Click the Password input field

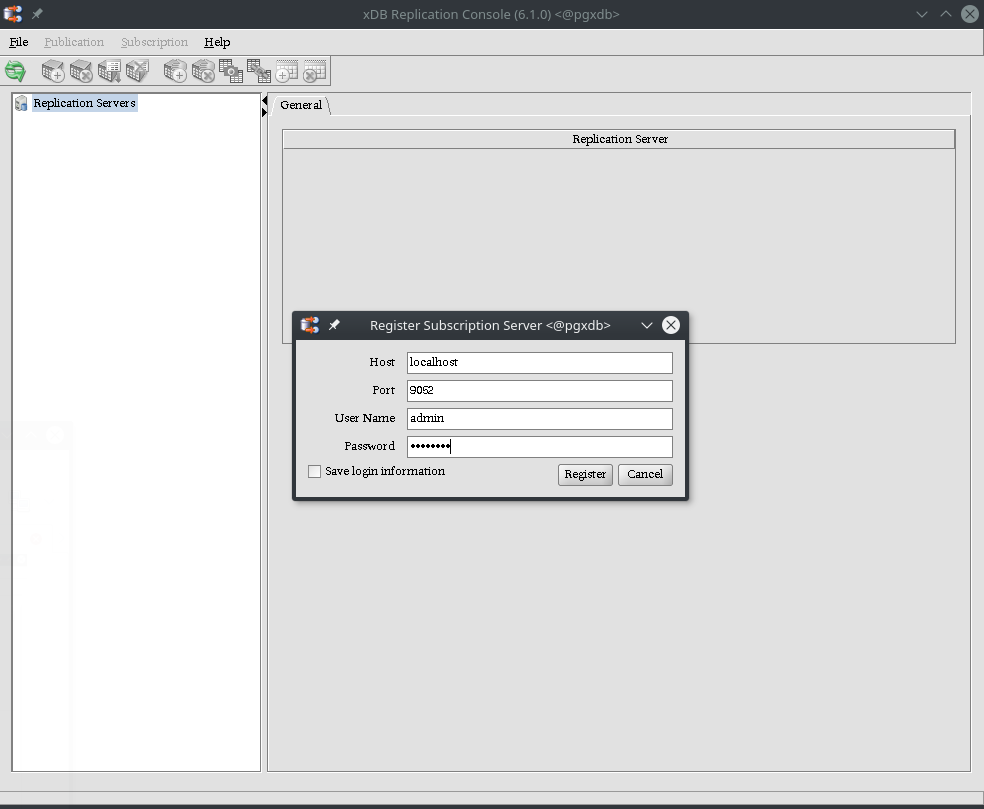540,447
